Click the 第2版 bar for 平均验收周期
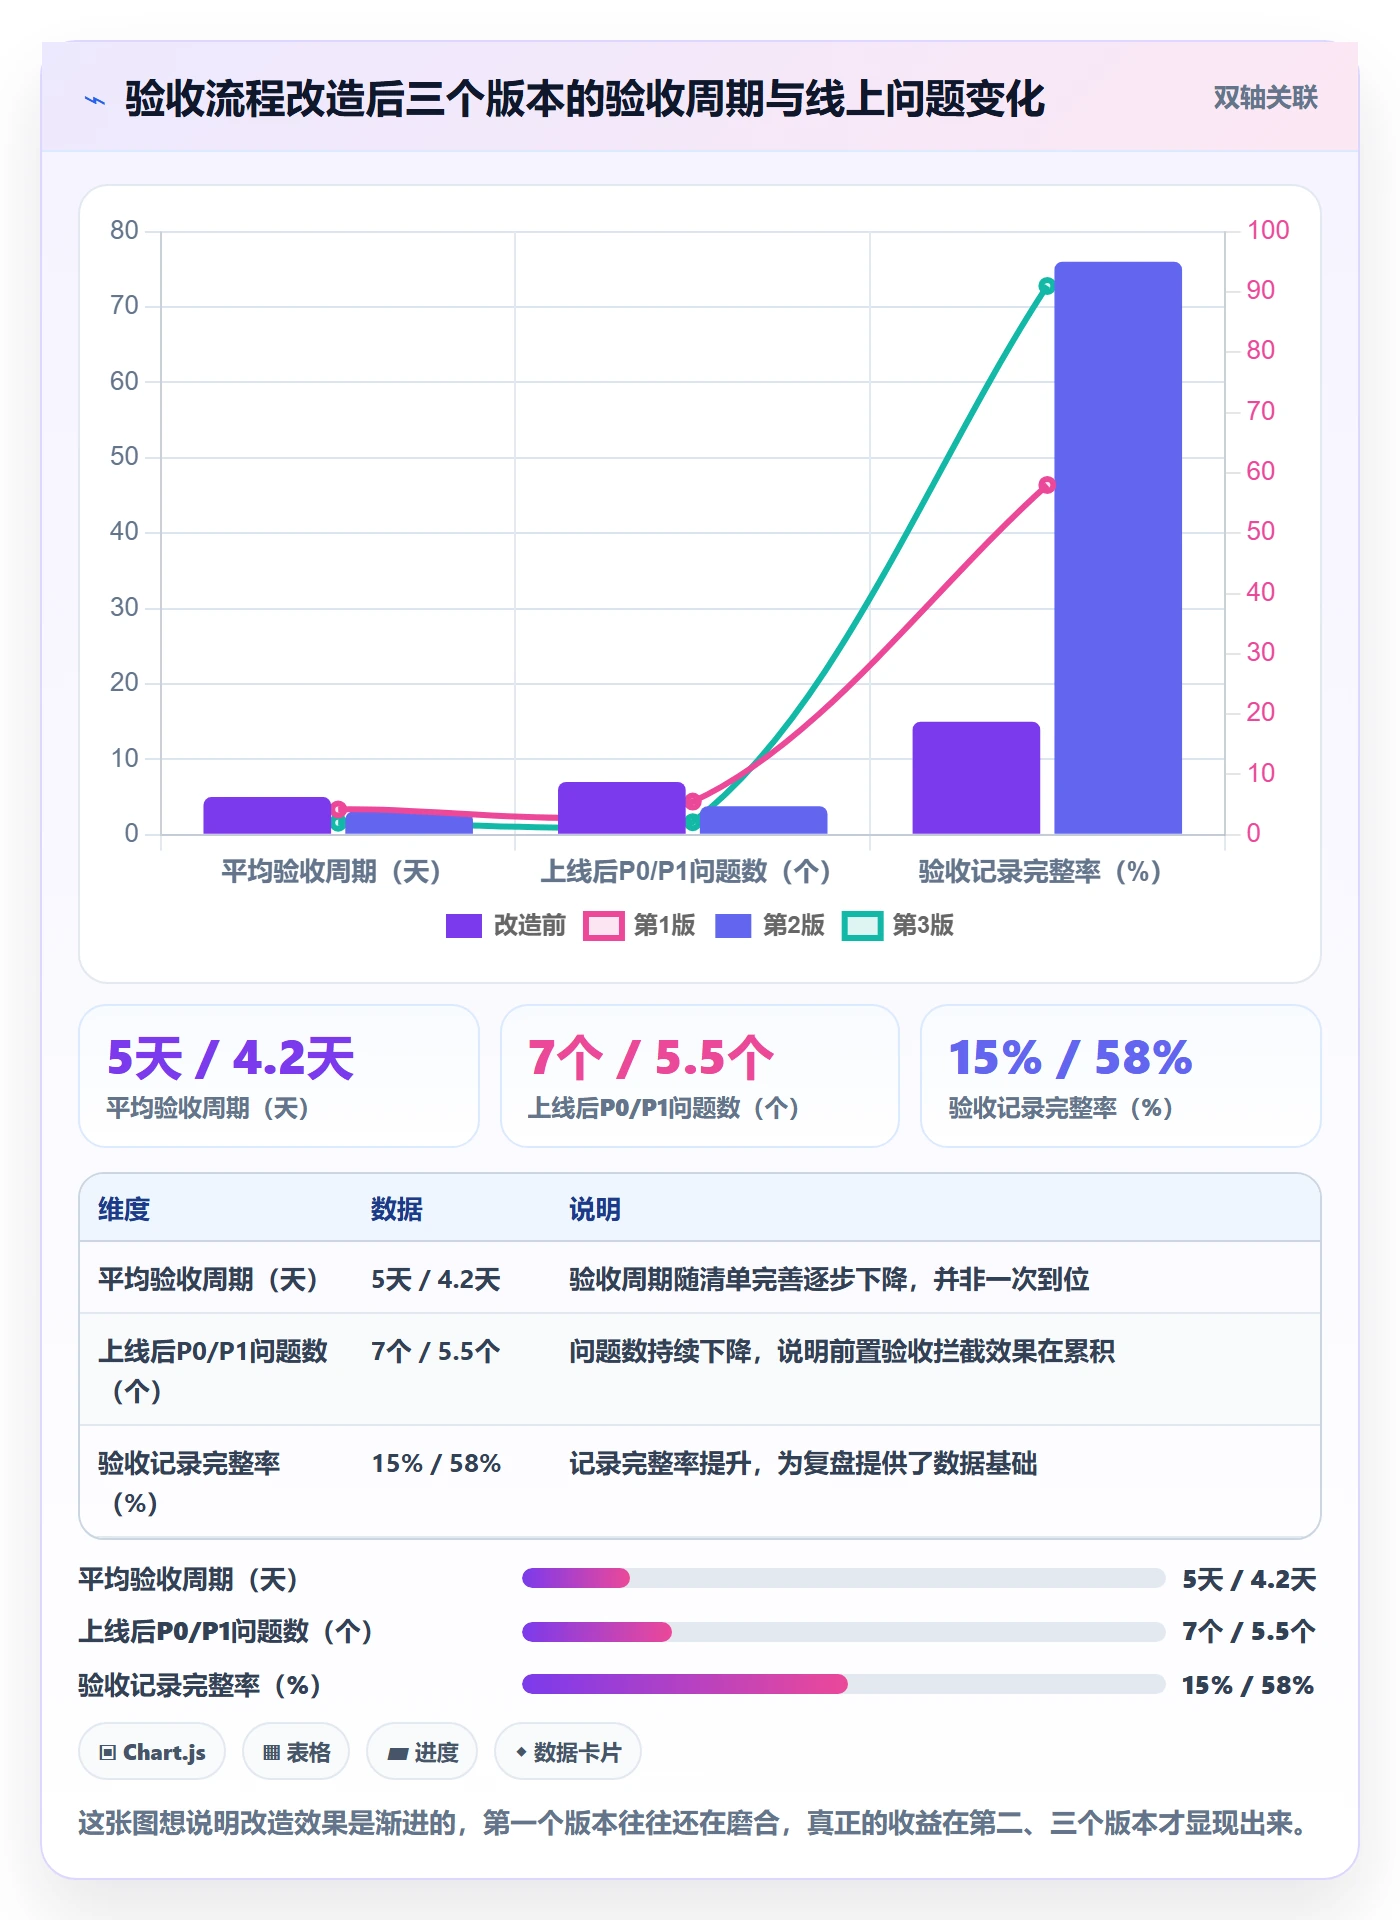This screenshot has width=1400, height=1920. tap(409, 824)
